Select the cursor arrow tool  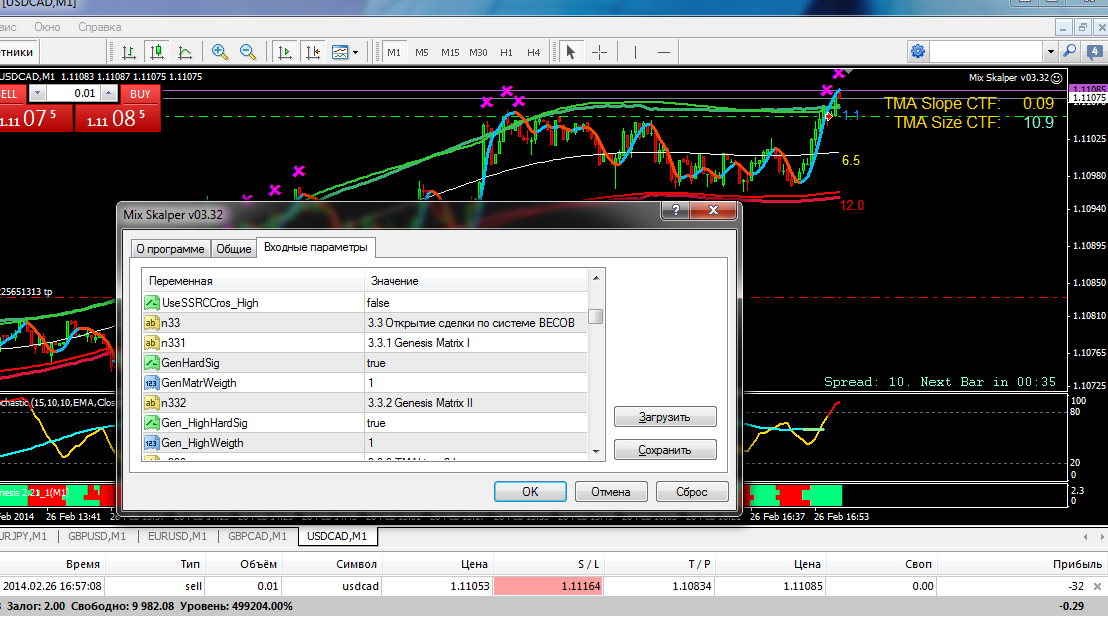point(571,52)
